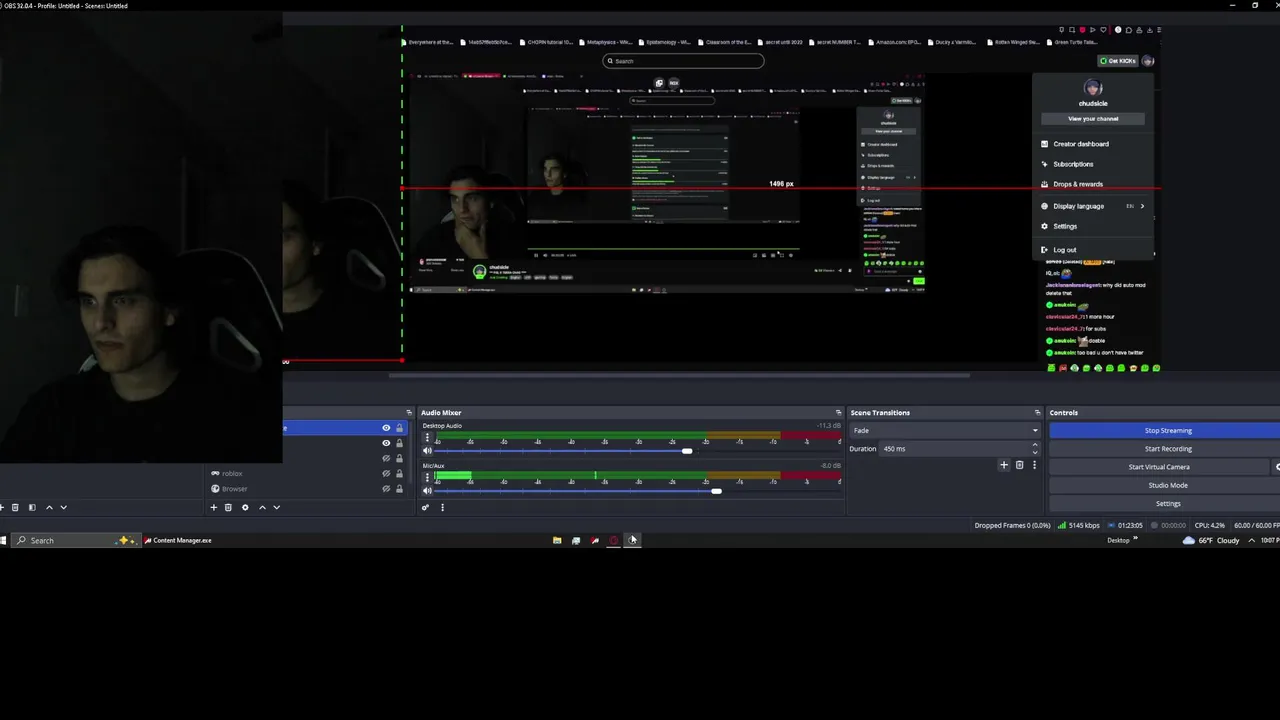Click View your channel button in preview

pyautogui.click(x=1093, y=118)
